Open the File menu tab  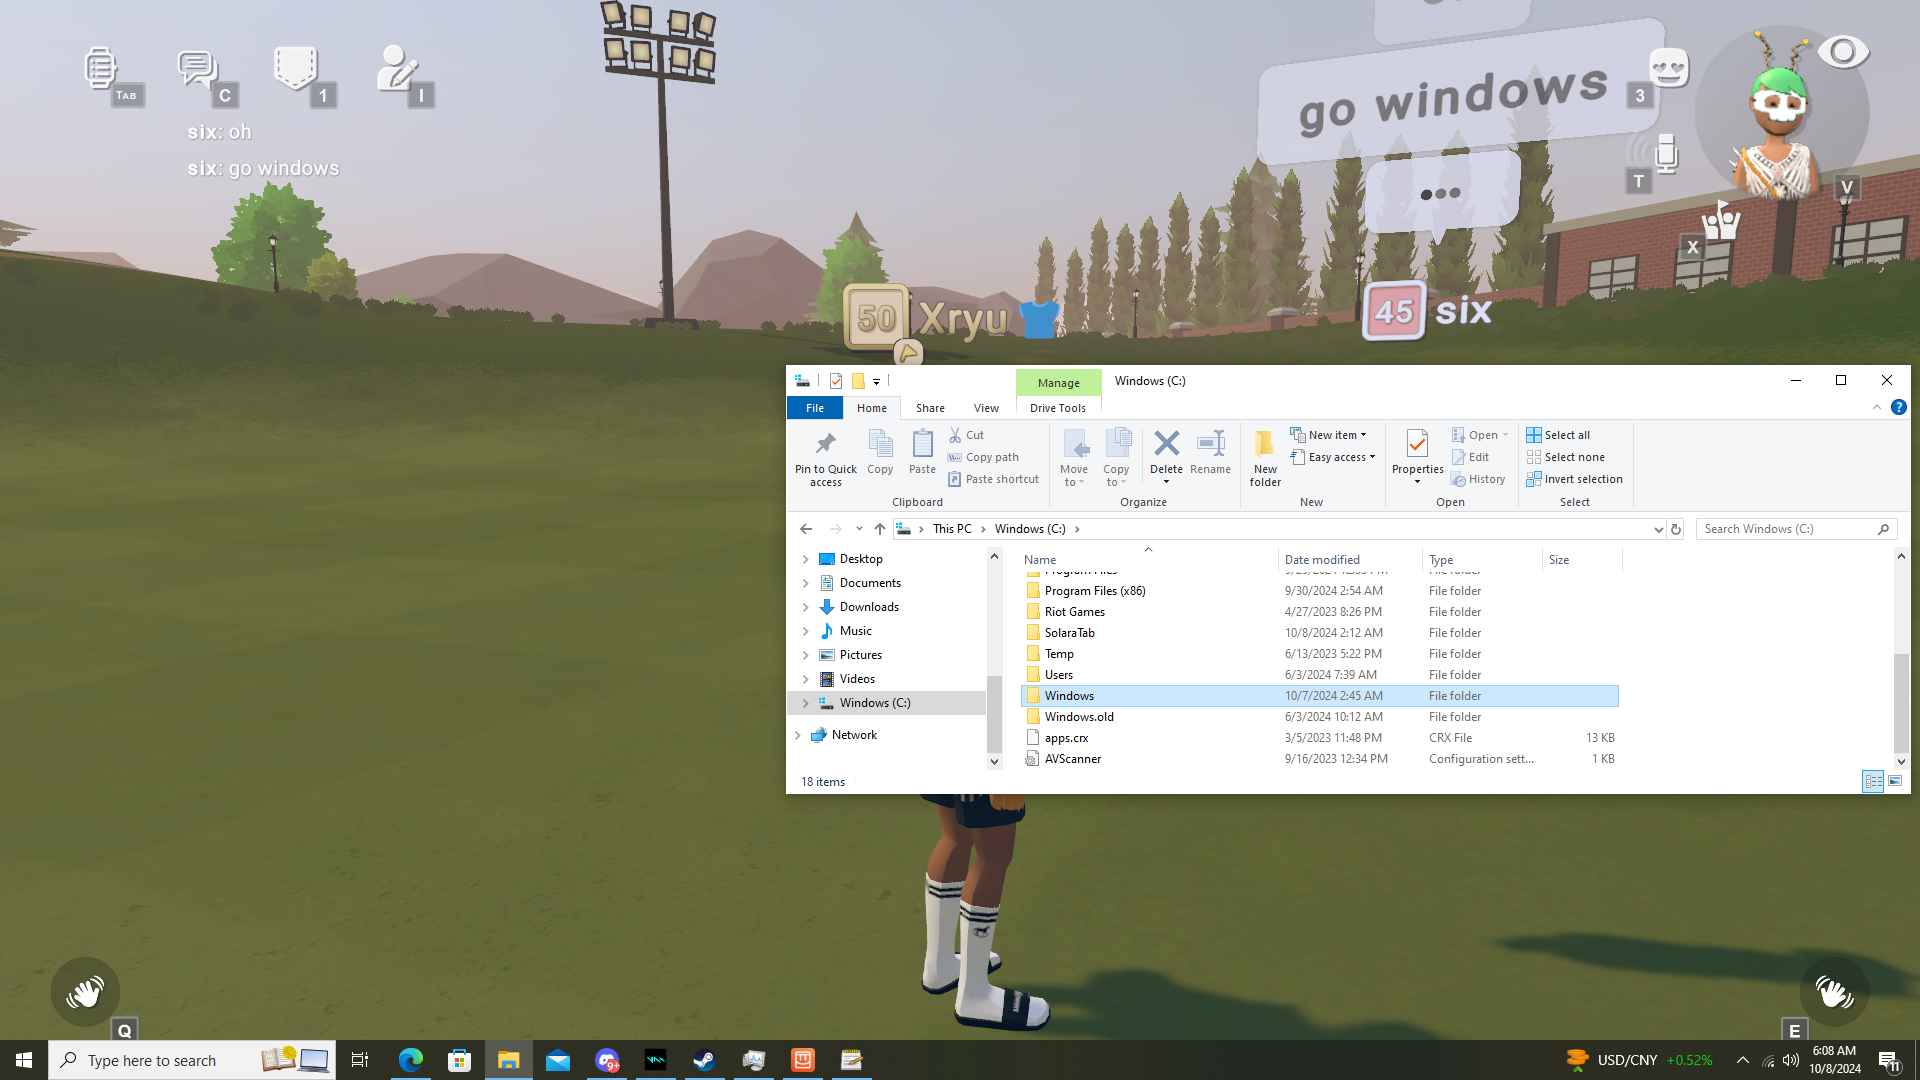click(815, 408)
